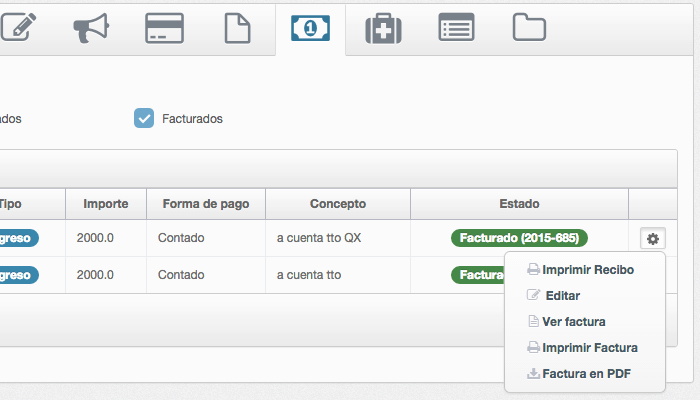
Task: Click gear menu for 'a cuenta tto QX' row
Action: [653, 238]
